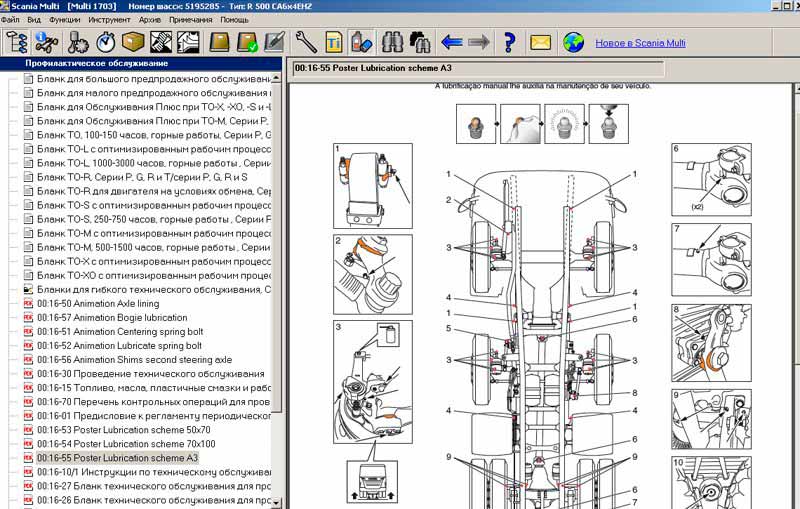This screenshot has width=800, height=509.
Task: Click the yellow envelope mail icon
Action: pos(540,42)
